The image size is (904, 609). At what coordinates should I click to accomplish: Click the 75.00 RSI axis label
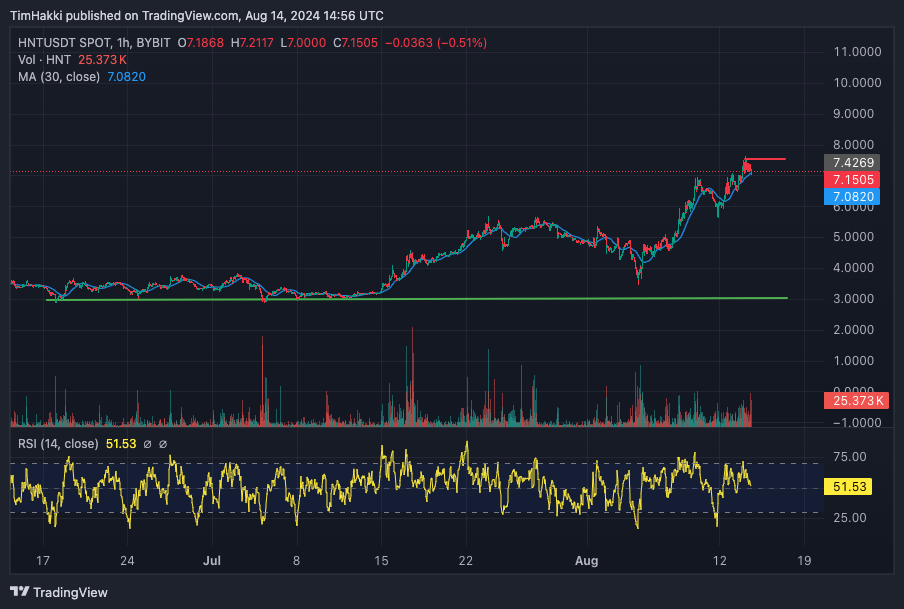[x=850, y=457]
